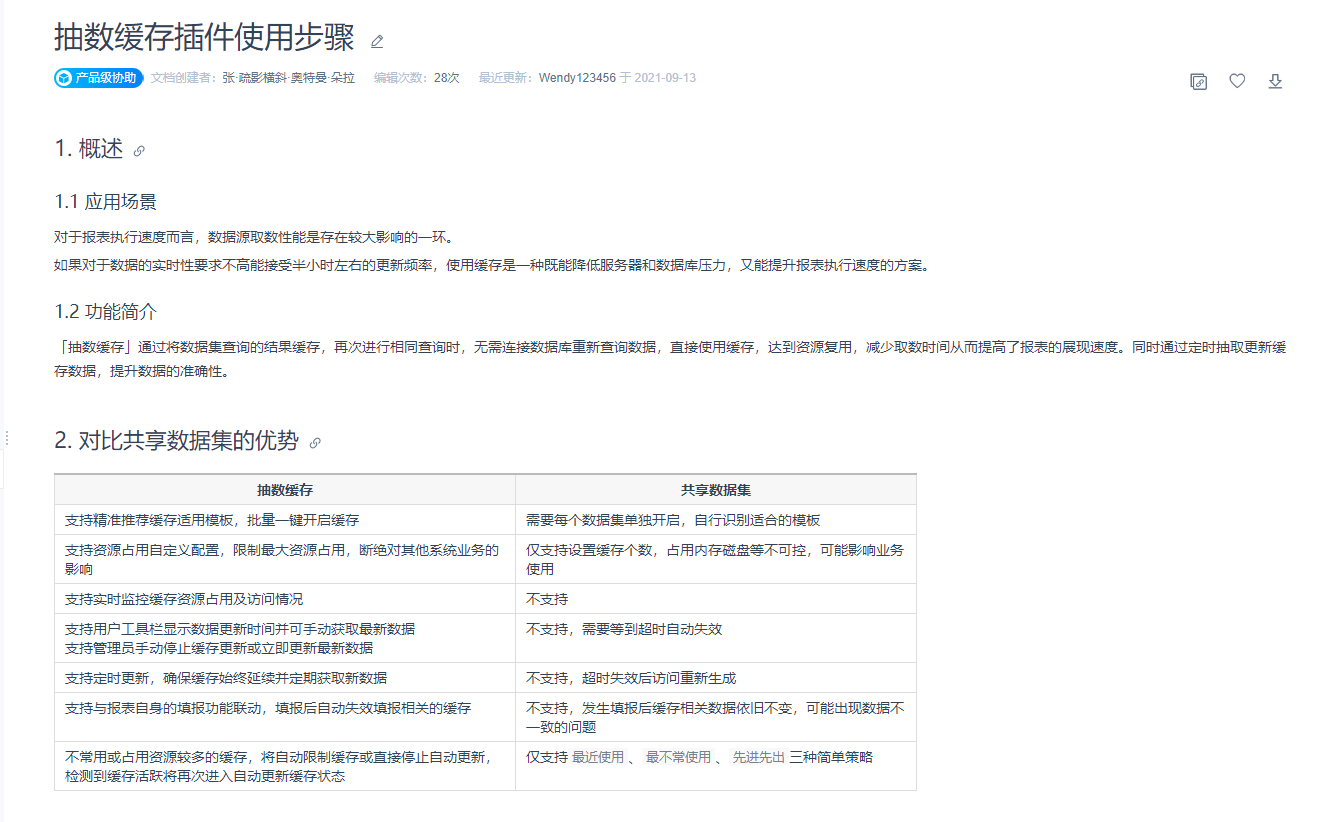1343x822 pixels.
Task: Click cell 支持定时更新，确保缓存始终延续并定期获取新数据
Action: [x=285, y=678]
